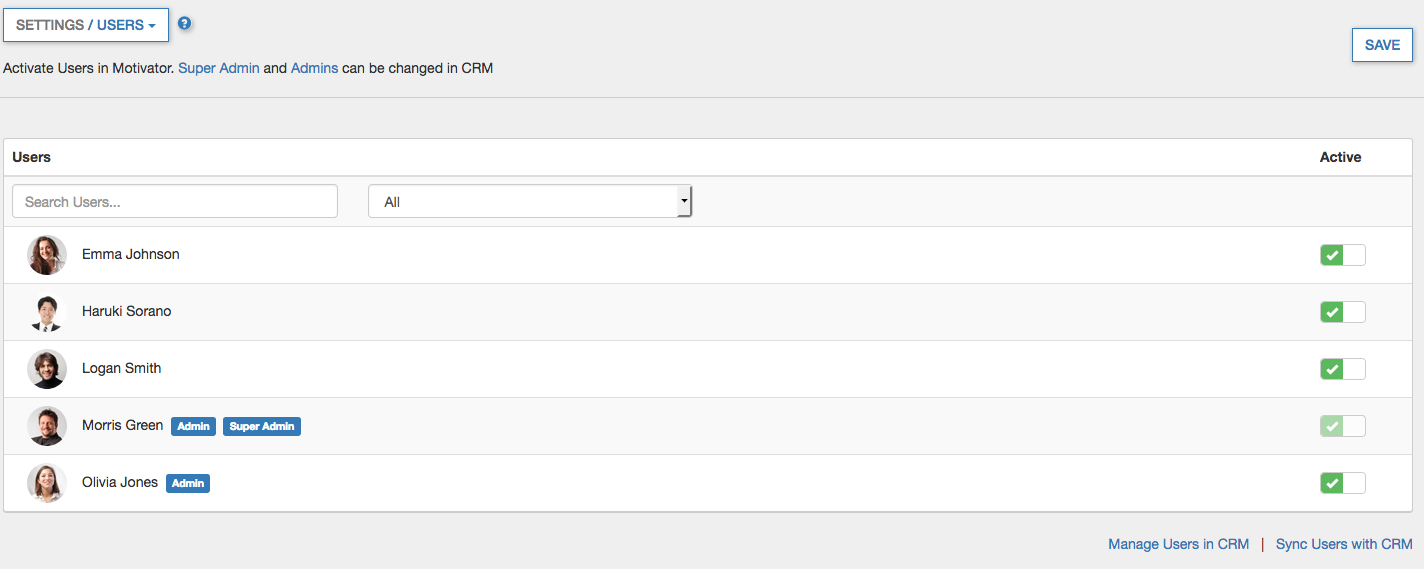
Task: Save the user settings
Action: click(1382, 45)
